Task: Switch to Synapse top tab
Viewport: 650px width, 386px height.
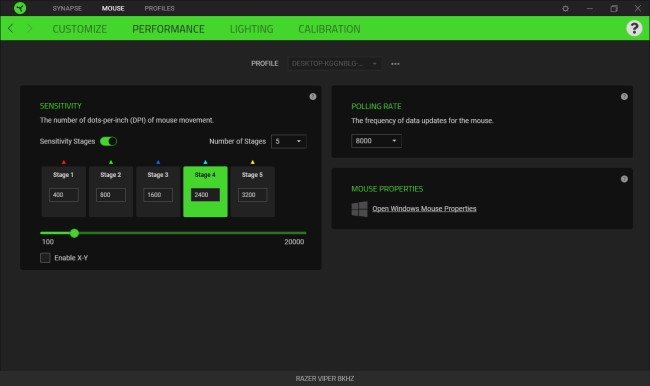Action: [x=67, y=8]
